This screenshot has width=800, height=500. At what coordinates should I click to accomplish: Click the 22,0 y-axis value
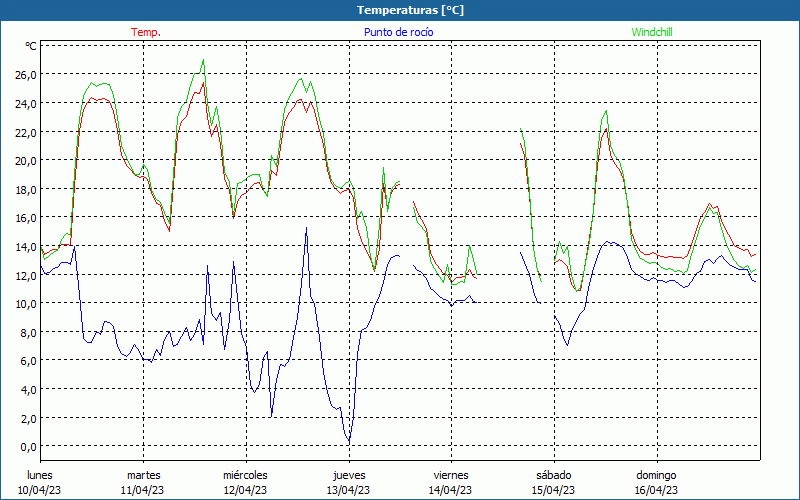pyautogui.click(x=26, y=132)
